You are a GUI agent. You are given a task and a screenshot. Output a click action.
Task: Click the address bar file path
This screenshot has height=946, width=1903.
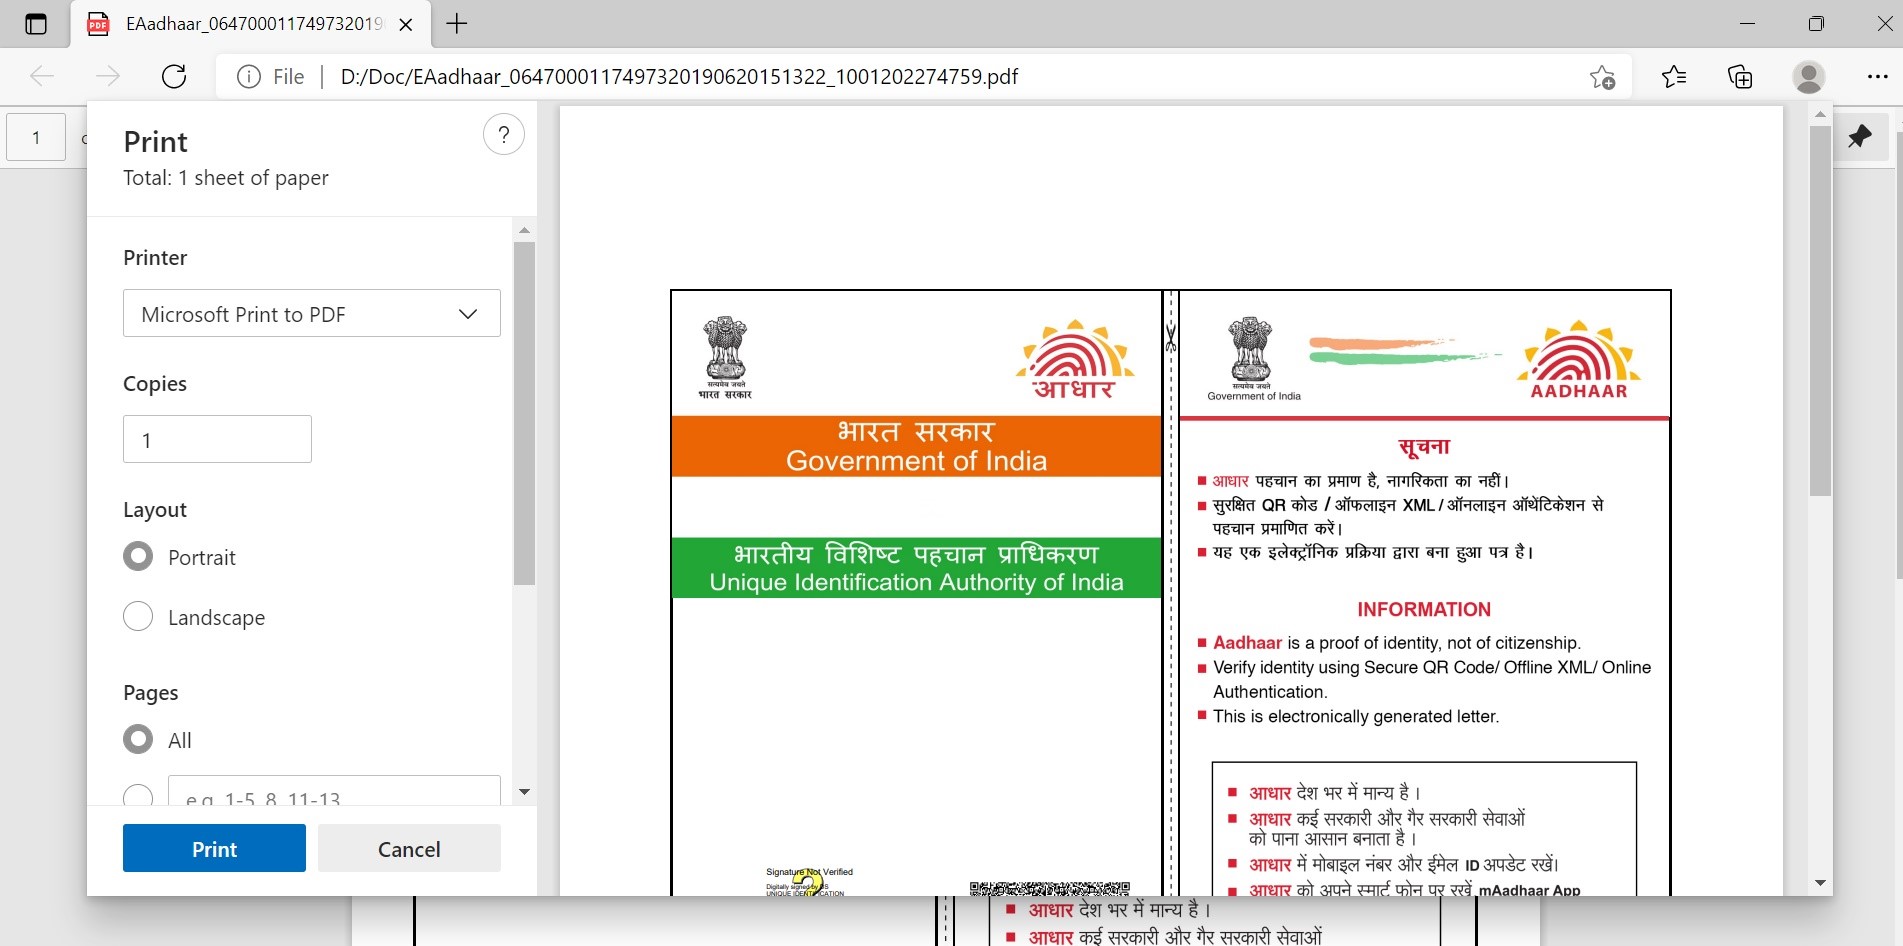(x=679, y=77)
